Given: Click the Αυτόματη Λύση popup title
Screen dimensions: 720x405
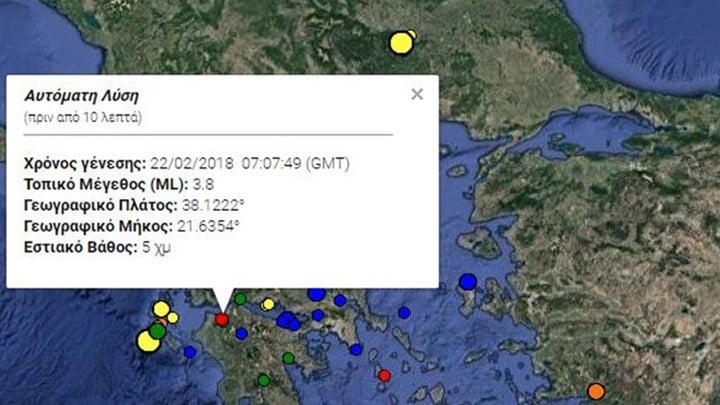Looking at the screenshot, I should 81,96.
